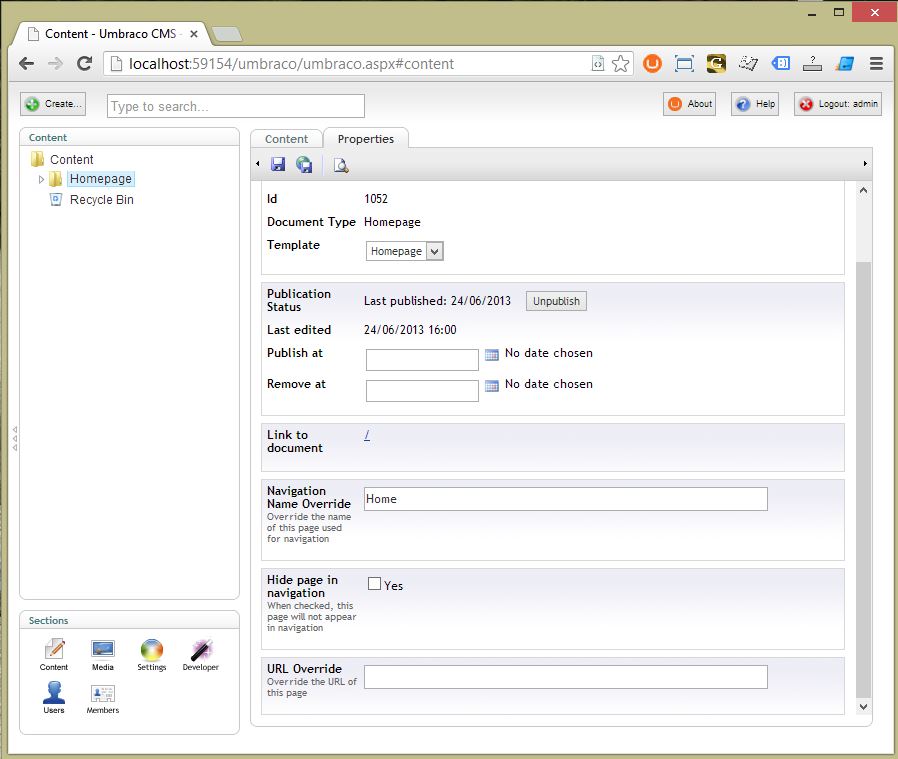Click the Navigation Name Override field
This screenshot has width=898, height=759.
point(566,499)
